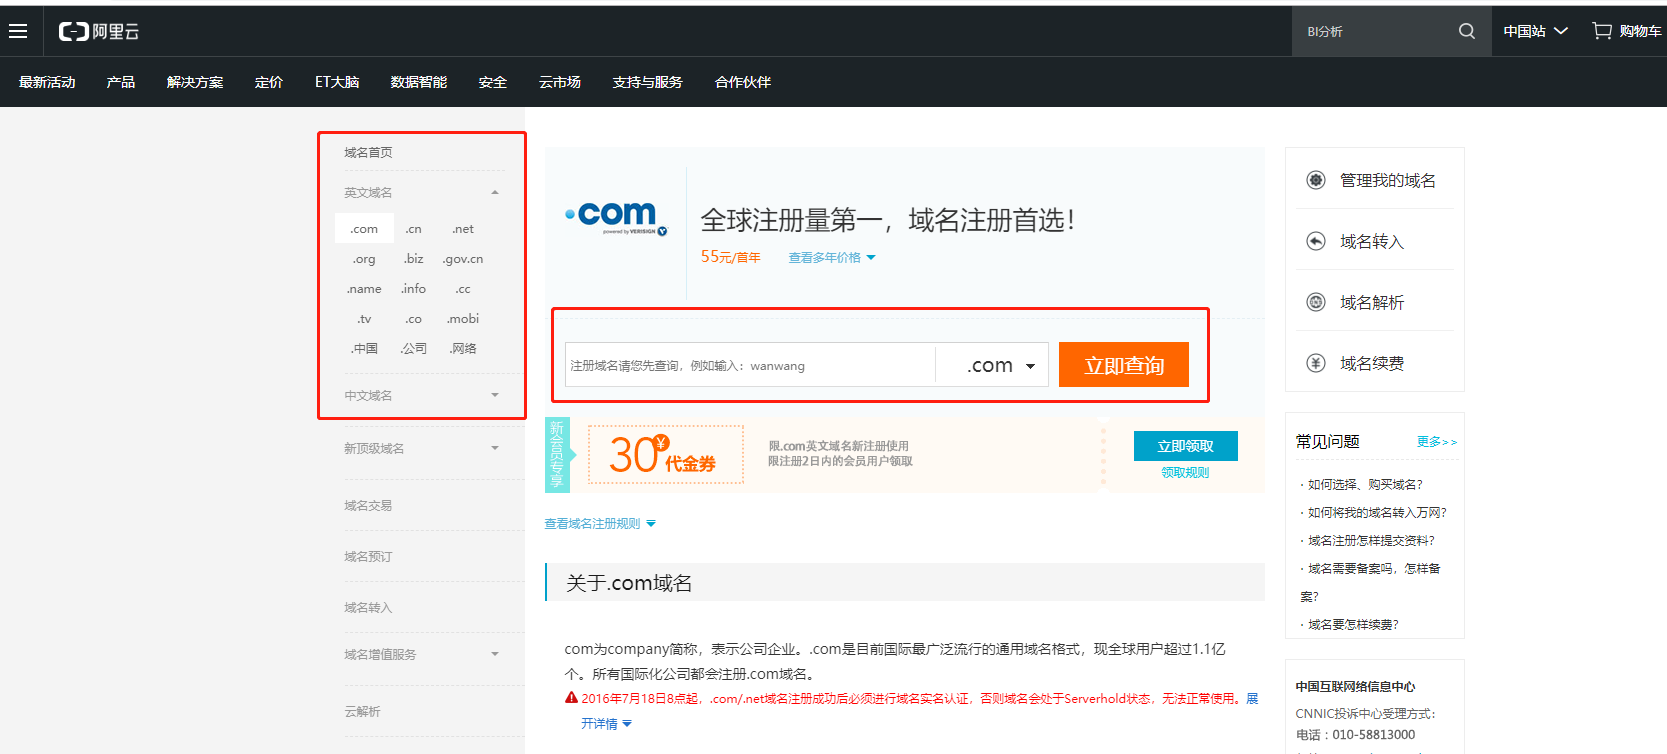Click the 管理我的域名 gear icon
The width and height of the screenshot is (1667, 754).
1316,180
